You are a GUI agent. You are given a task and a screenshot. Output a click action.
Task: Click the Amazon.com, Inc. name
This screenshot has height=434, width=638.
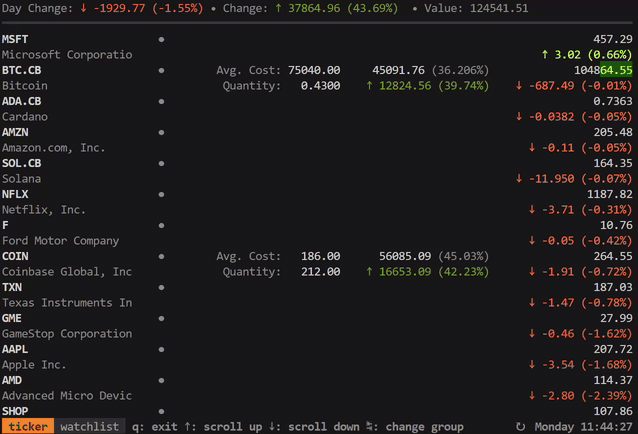tap(54, 148)
